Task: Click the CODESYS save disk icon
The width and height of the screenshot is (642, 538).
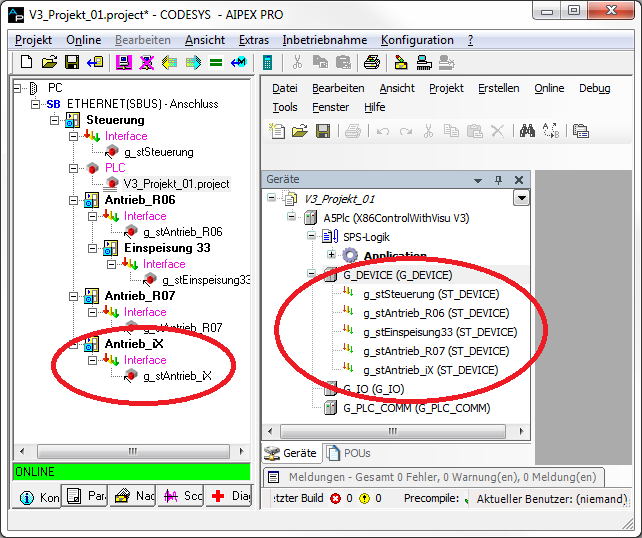Action: click(323, 131)
